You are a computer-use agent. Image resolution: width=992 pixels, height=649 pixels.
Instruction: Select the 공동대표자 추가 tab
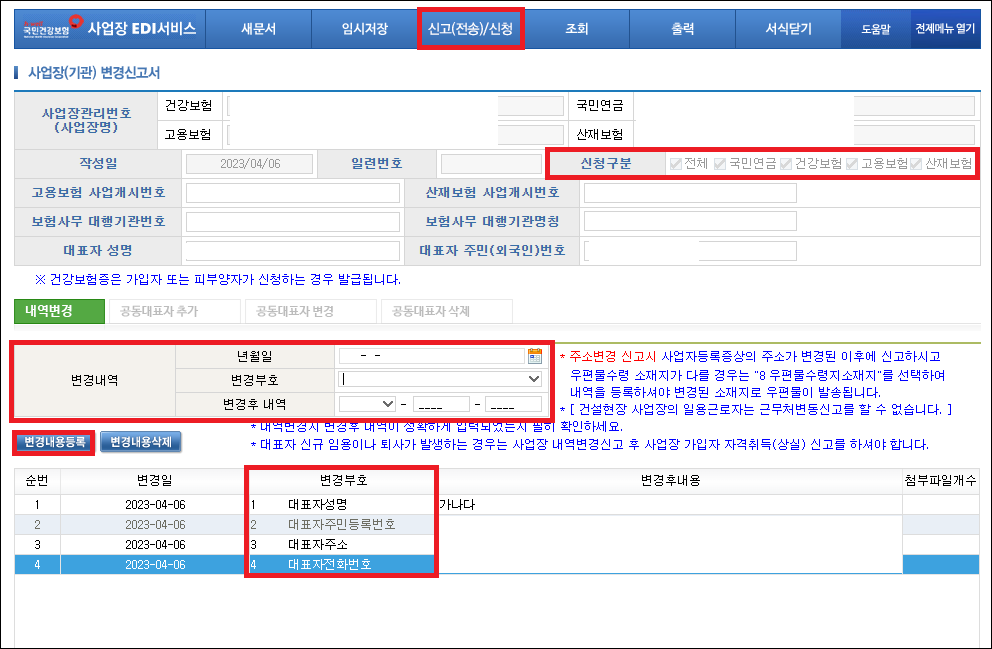pos(160,311)
